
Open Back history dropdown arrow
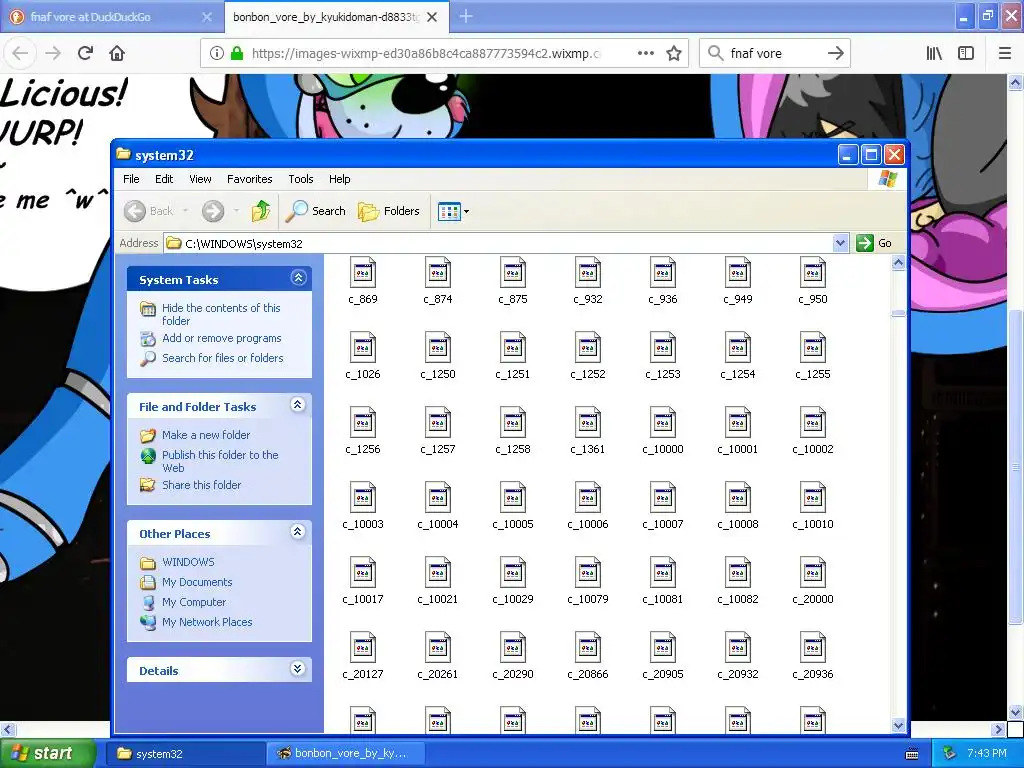[x=185, y=211]
